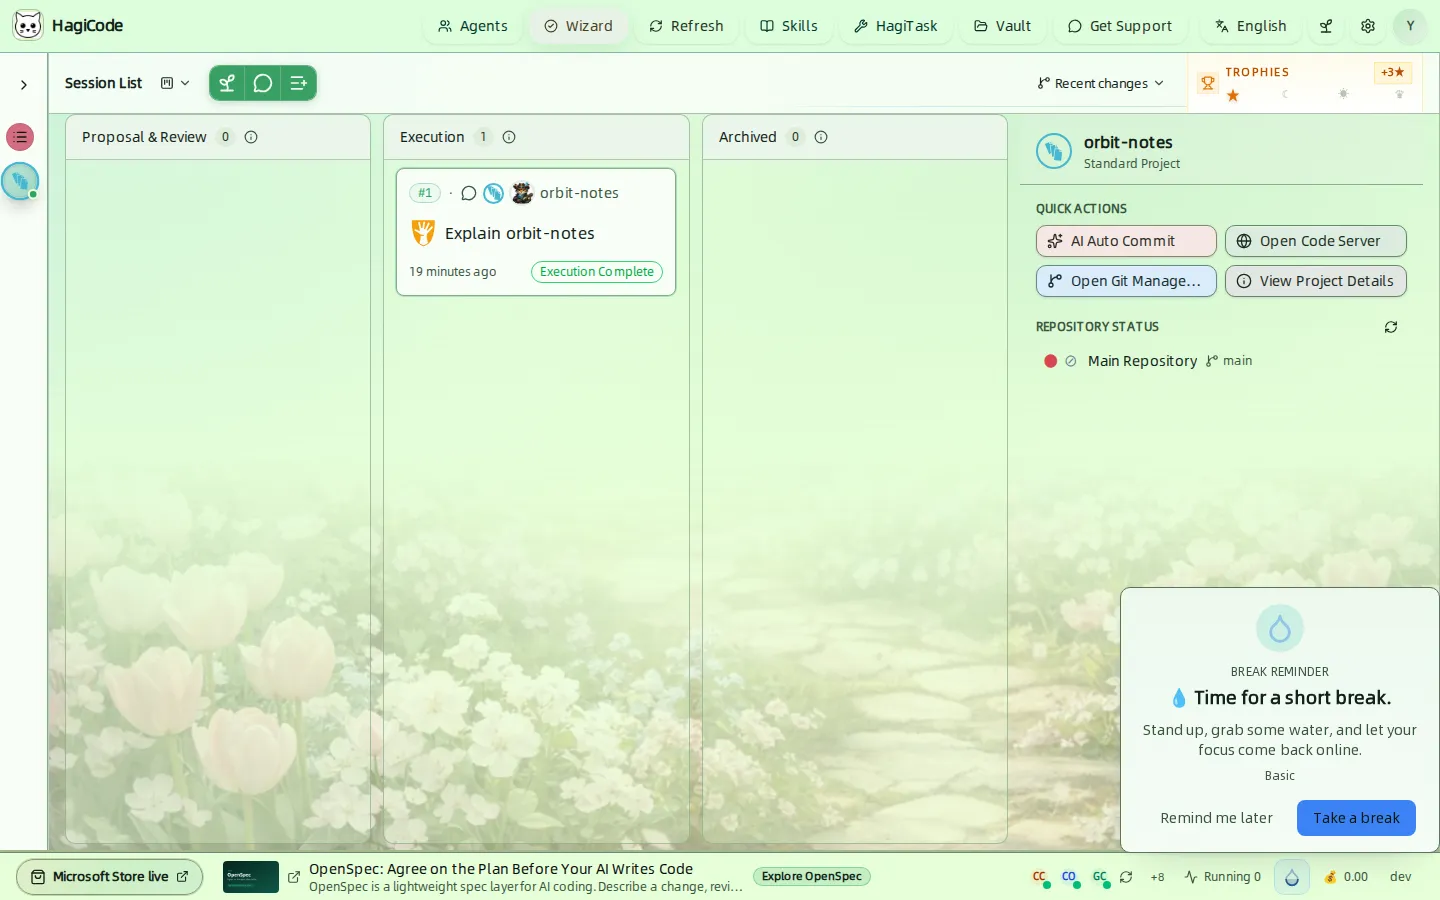Open the Recent changes dropdown

click(x=1101, y=83)
